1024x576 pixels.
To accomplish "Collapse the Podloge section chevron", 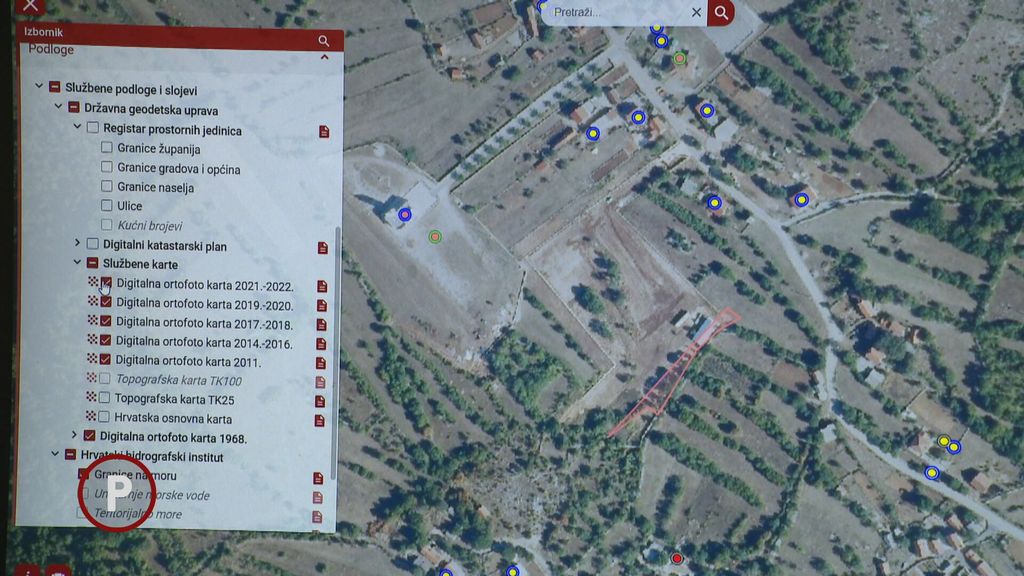I will (323, 57).
